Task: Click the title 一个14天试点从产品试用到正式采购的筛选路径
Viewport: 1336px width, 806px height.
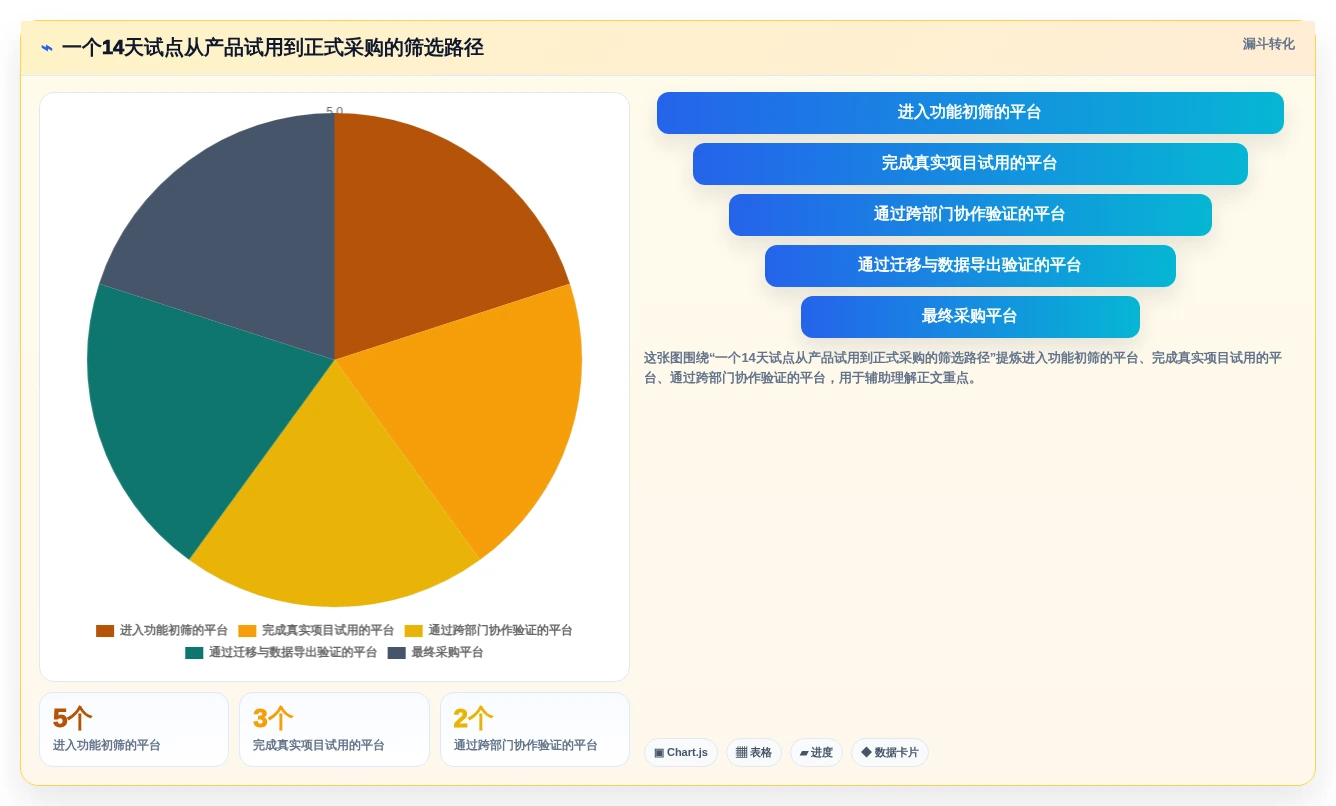Action: [272, 48]
